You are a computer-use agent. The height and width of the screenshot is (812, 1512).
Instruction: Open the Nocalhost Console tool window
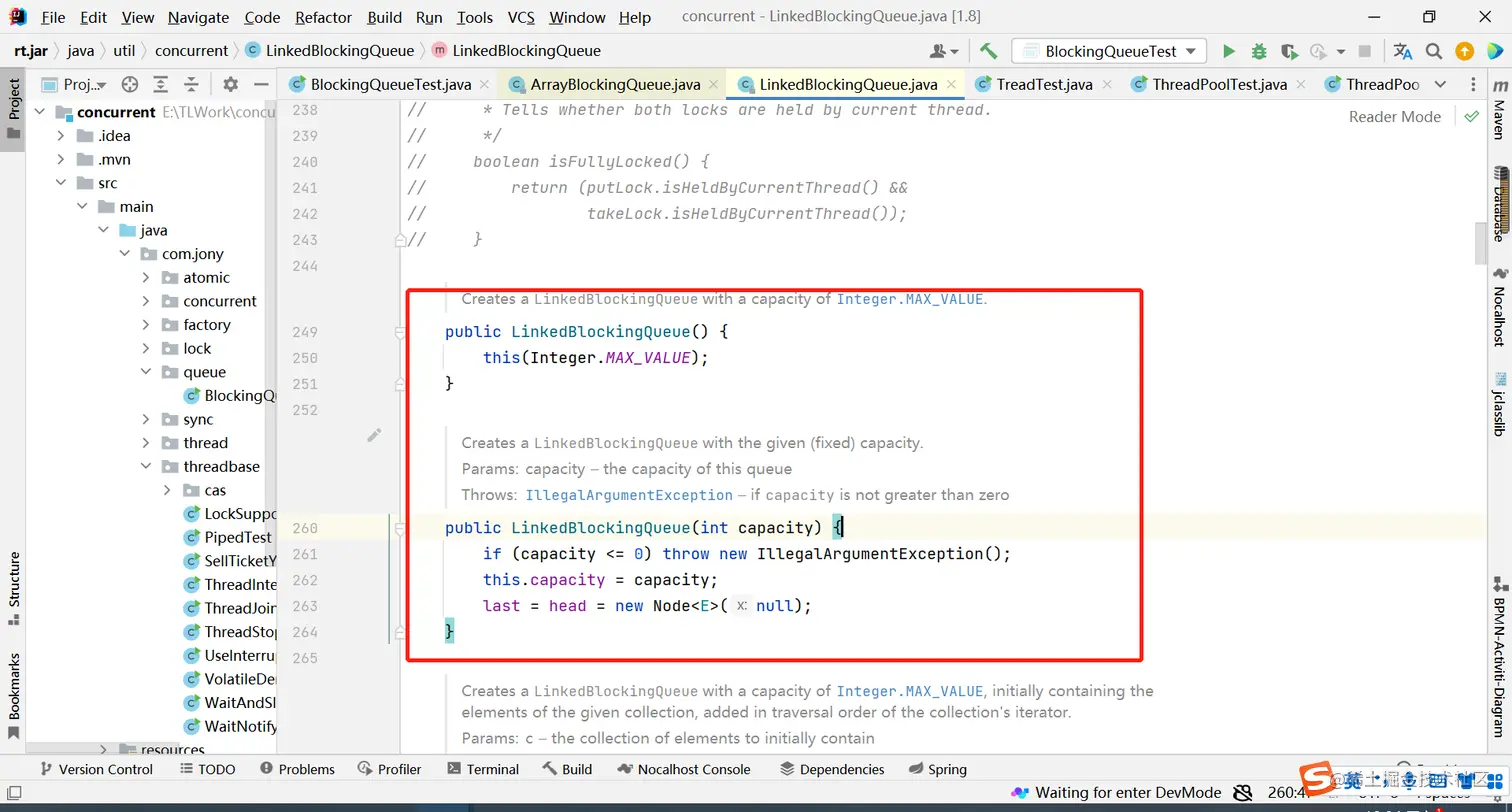coord(684,769)
